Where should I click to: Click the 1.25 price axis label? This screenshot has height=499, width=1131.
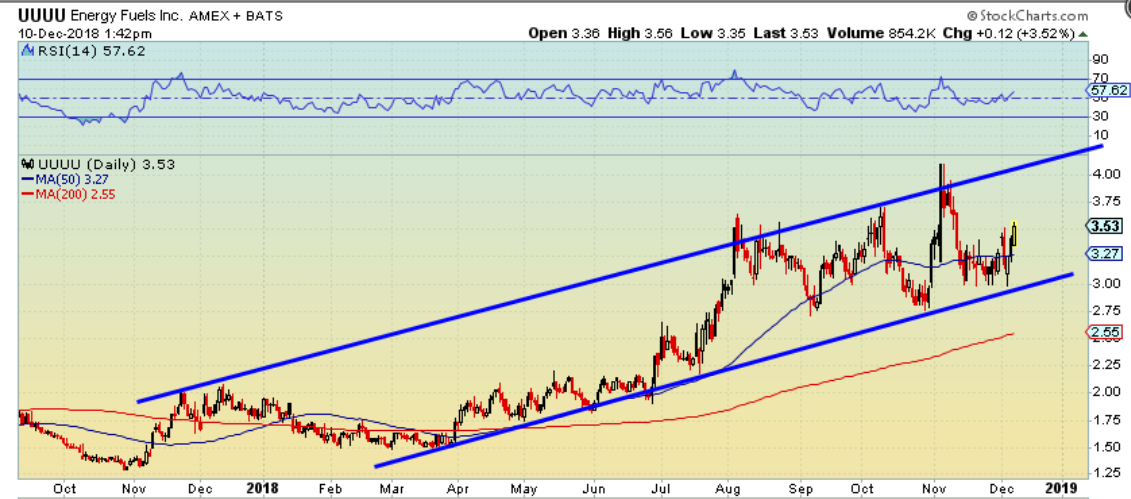(x=1107, y=474)
